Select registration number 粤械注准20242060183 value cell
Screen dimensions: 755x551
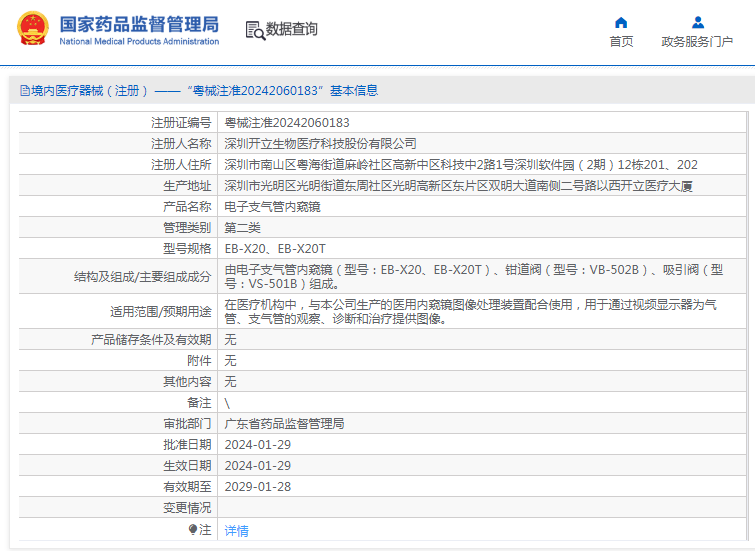(x=287, y=123)
